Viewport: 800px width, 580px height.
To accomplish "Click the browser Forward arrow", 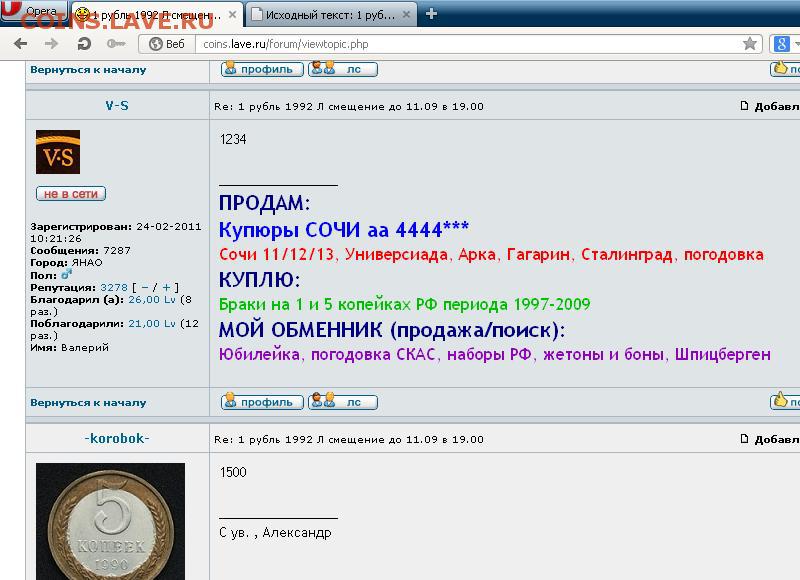I will [x=49, y=44].
